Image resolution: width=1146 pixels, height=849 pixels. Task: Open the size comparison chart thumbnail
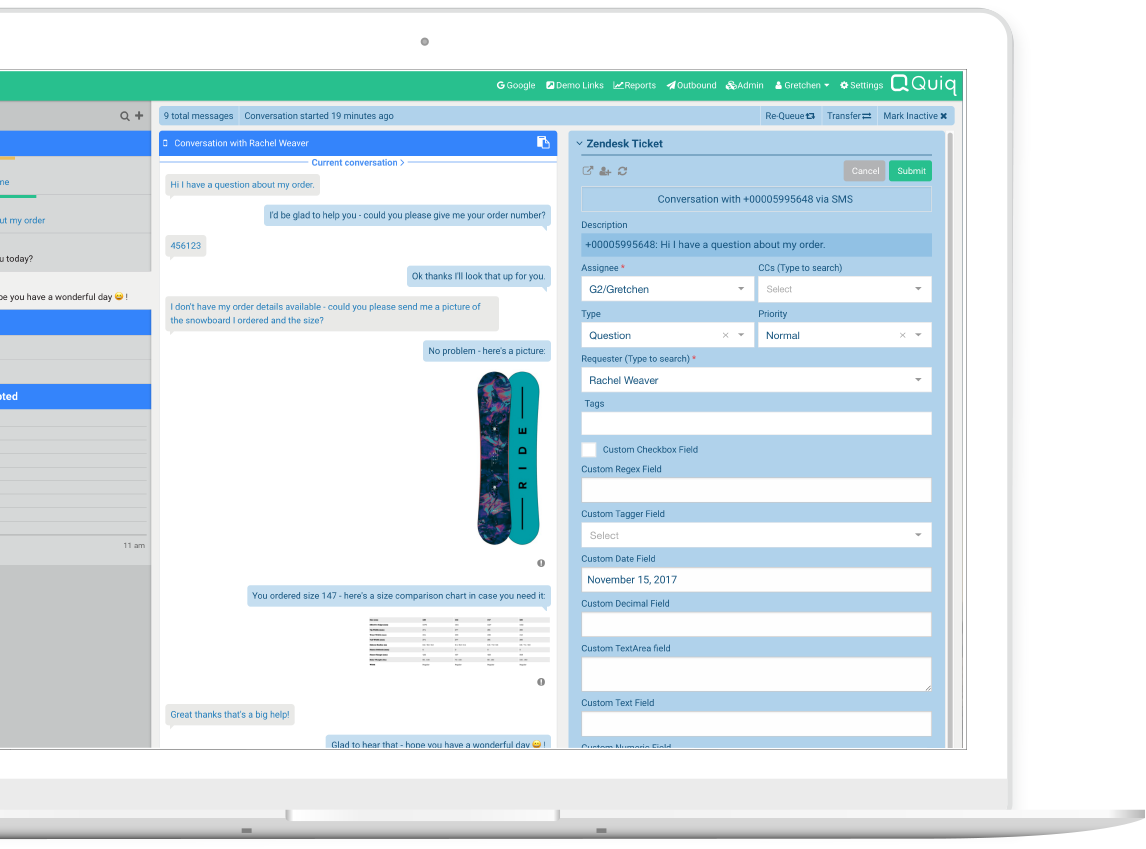point(459,642)
